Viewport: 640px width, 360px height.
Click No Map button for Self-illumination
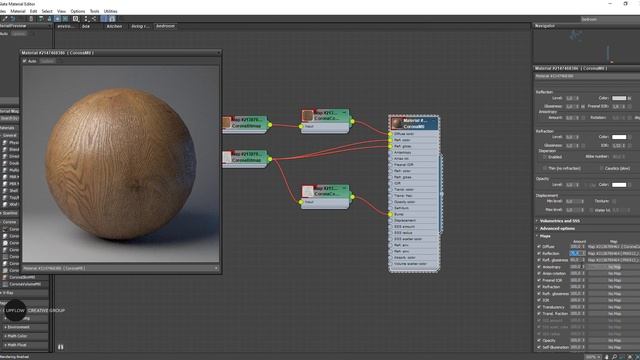click(x=613, y=347)
